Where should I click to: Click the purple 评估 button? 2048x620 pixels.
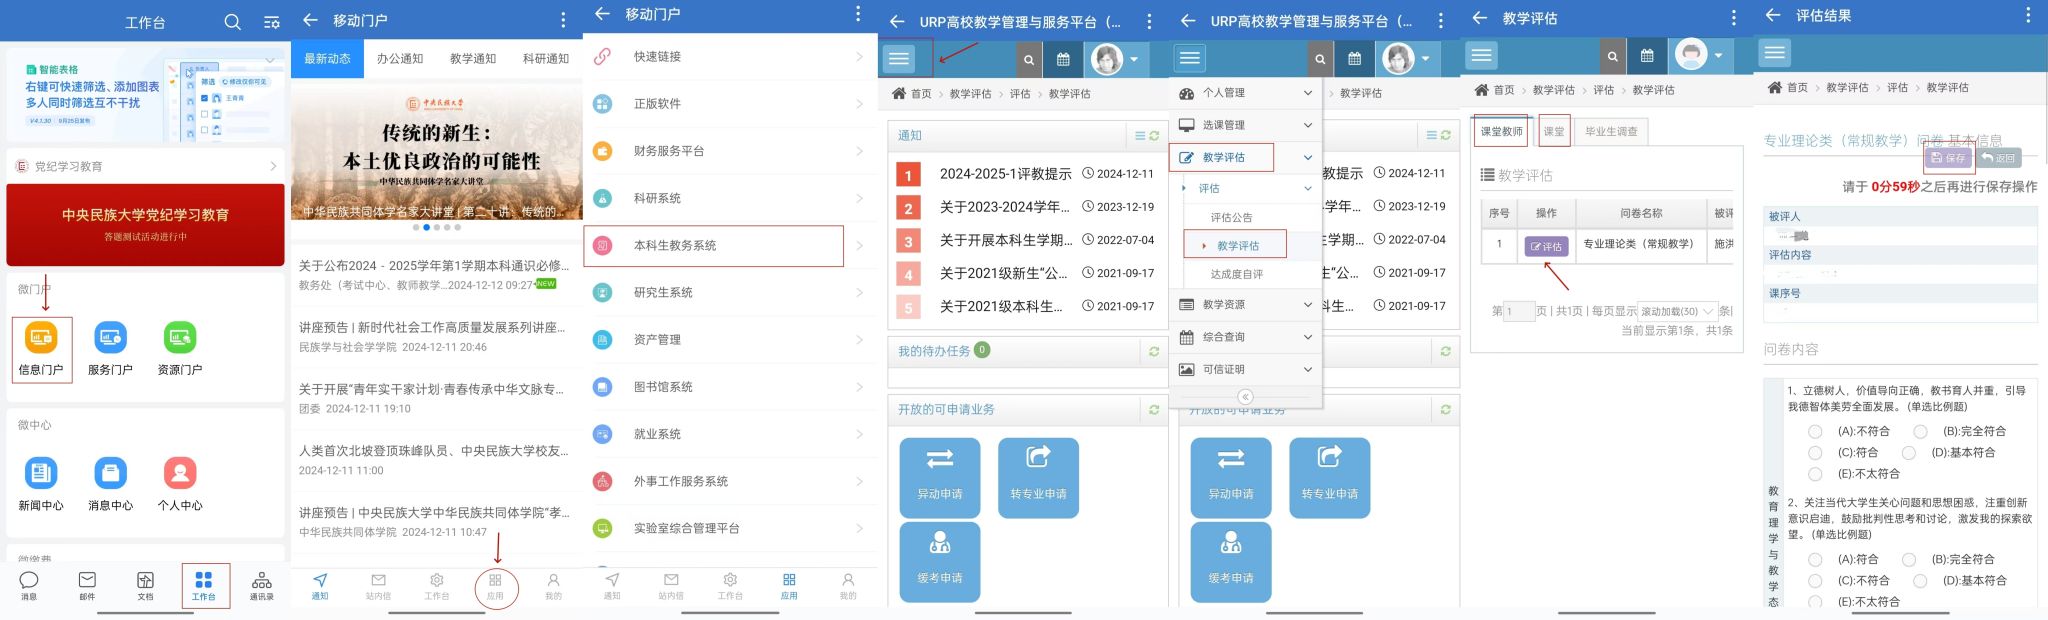[x=1546, y=246]
